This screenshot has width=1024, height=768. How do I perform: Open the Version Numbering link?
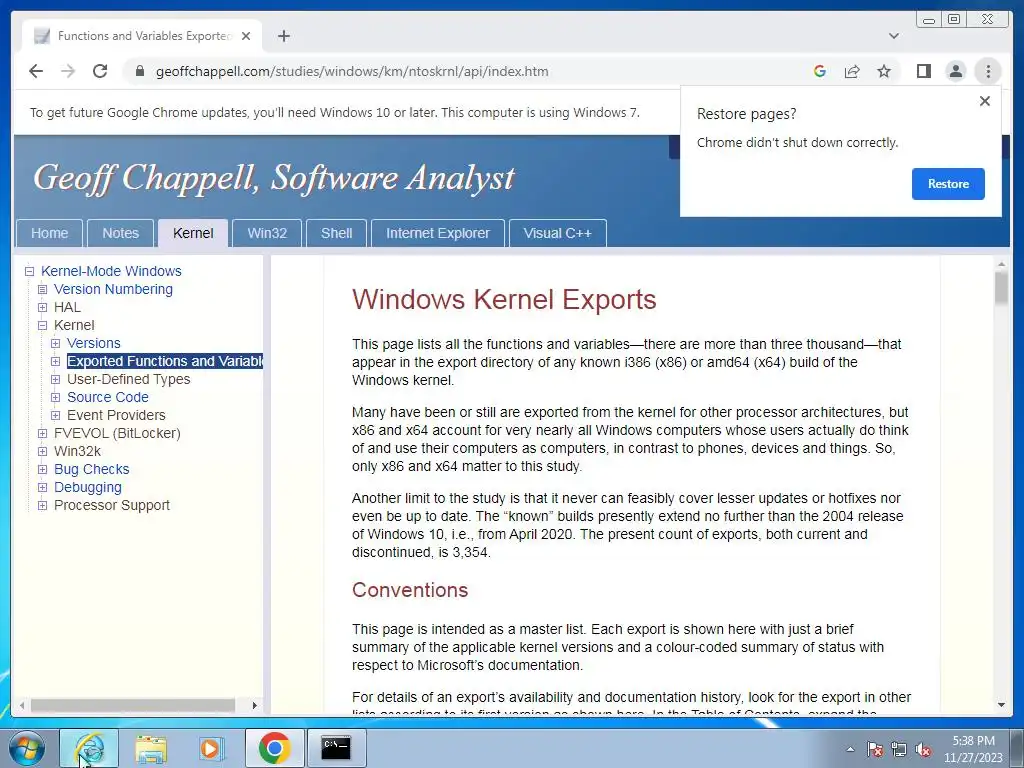(113, 289)
